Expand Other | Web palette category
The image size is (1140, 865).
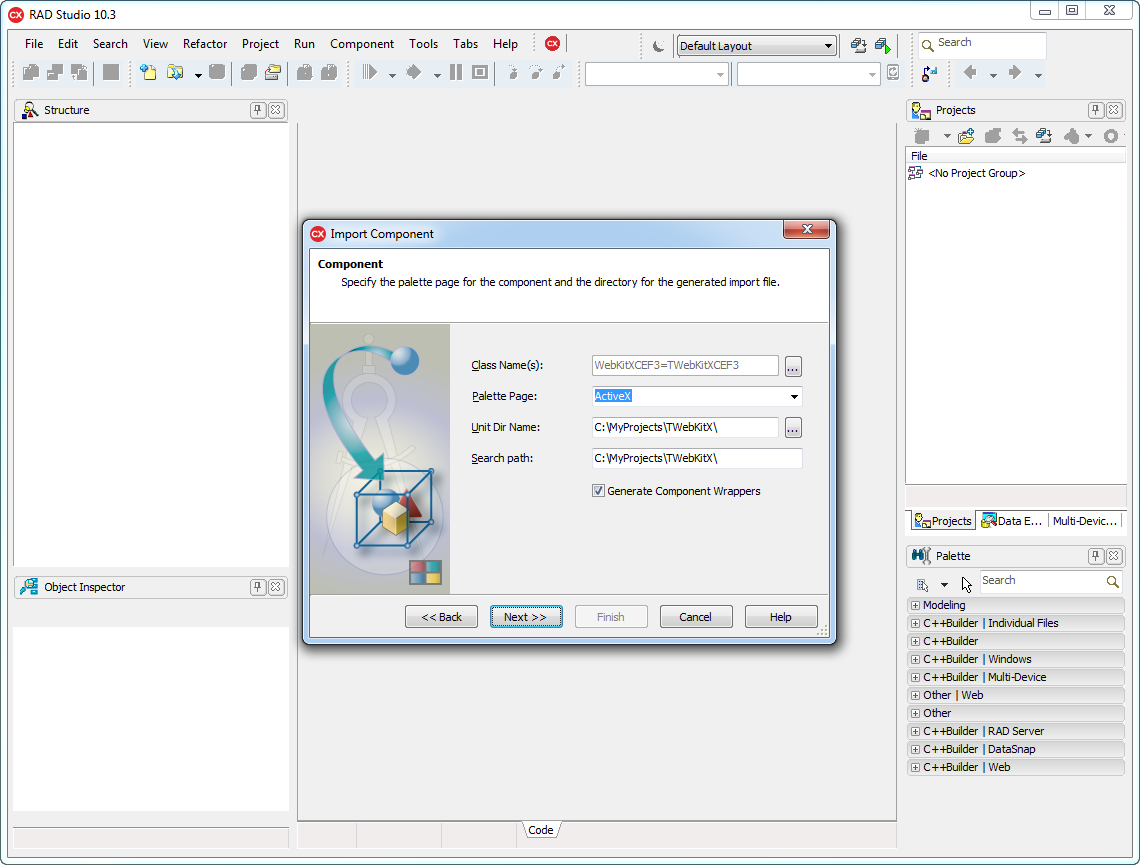(915, 695)
